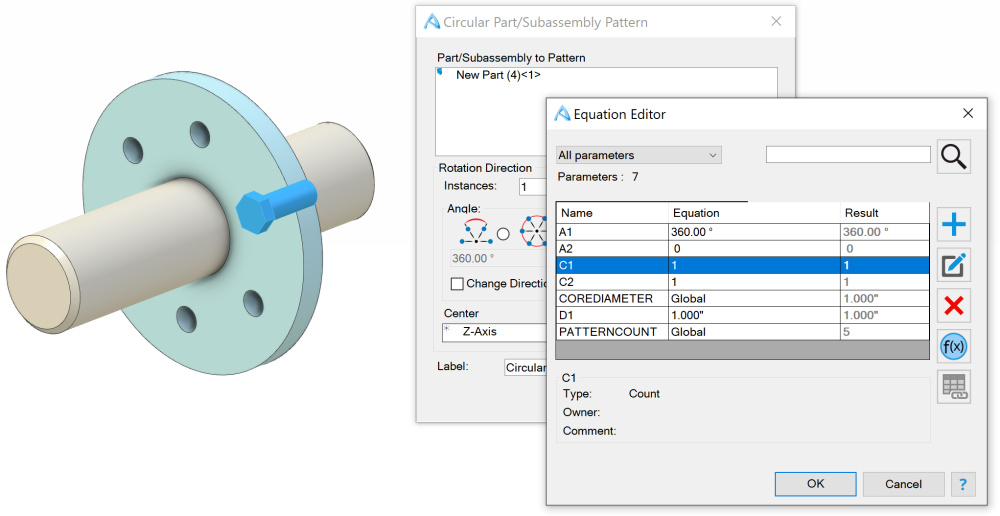Close the Equation Editor window
Viewport: 1000px width, 516px height.
coord(968,114)
